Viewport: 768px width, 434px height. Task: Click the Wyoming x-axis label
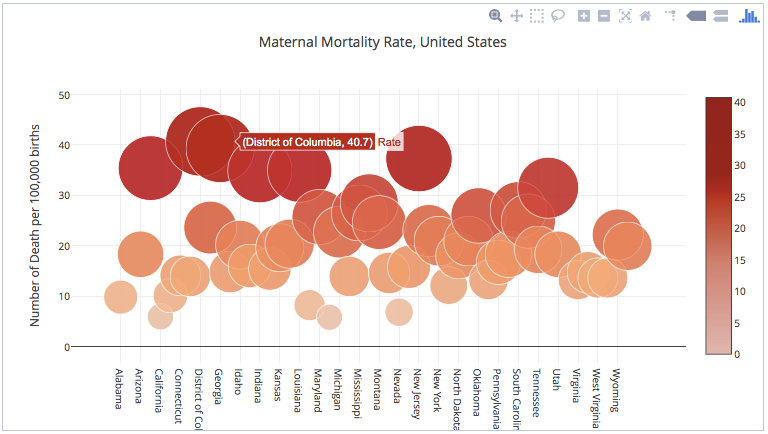pyautogui.click(x=616, y=390)
